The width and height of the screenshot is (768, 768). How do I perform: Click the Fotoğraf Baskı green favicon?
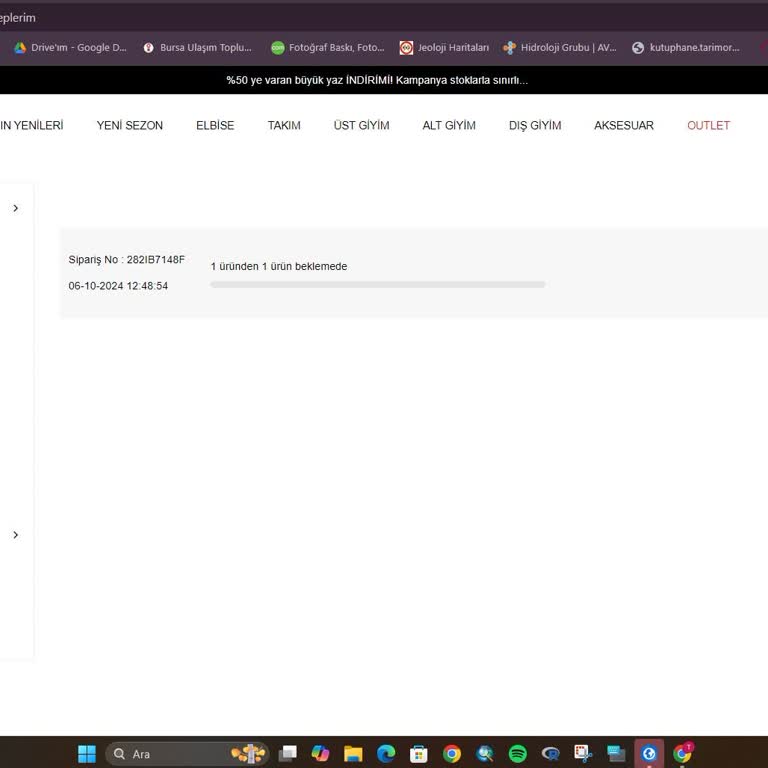click(x=278, y=48)
